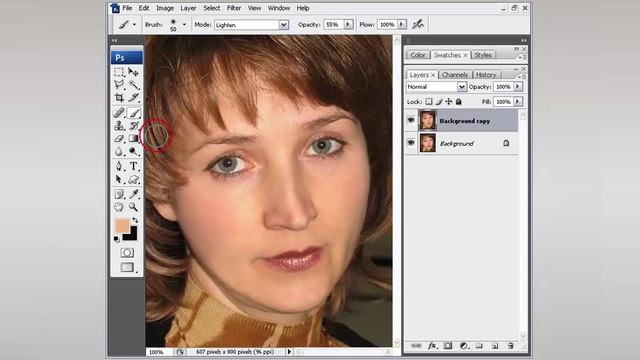
Task: Change the screen mode button
Action: coord(127,267)
